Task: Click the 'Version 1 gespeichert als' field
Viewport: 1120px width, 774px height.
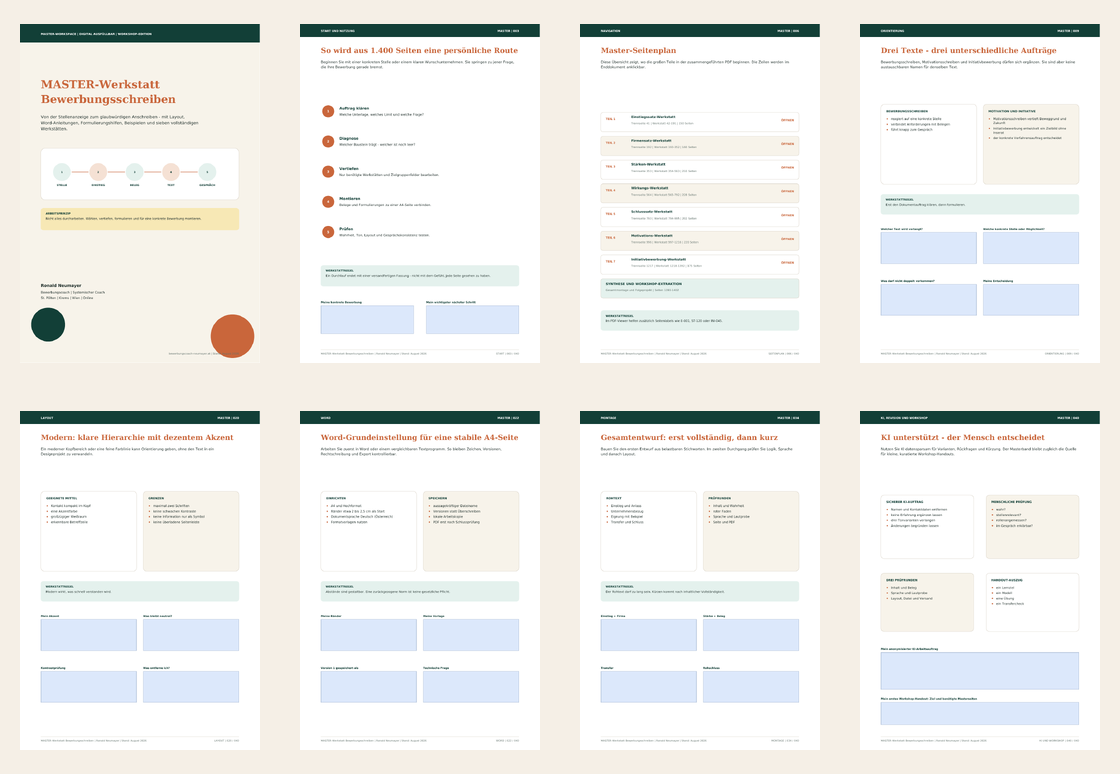Action: 369,687
